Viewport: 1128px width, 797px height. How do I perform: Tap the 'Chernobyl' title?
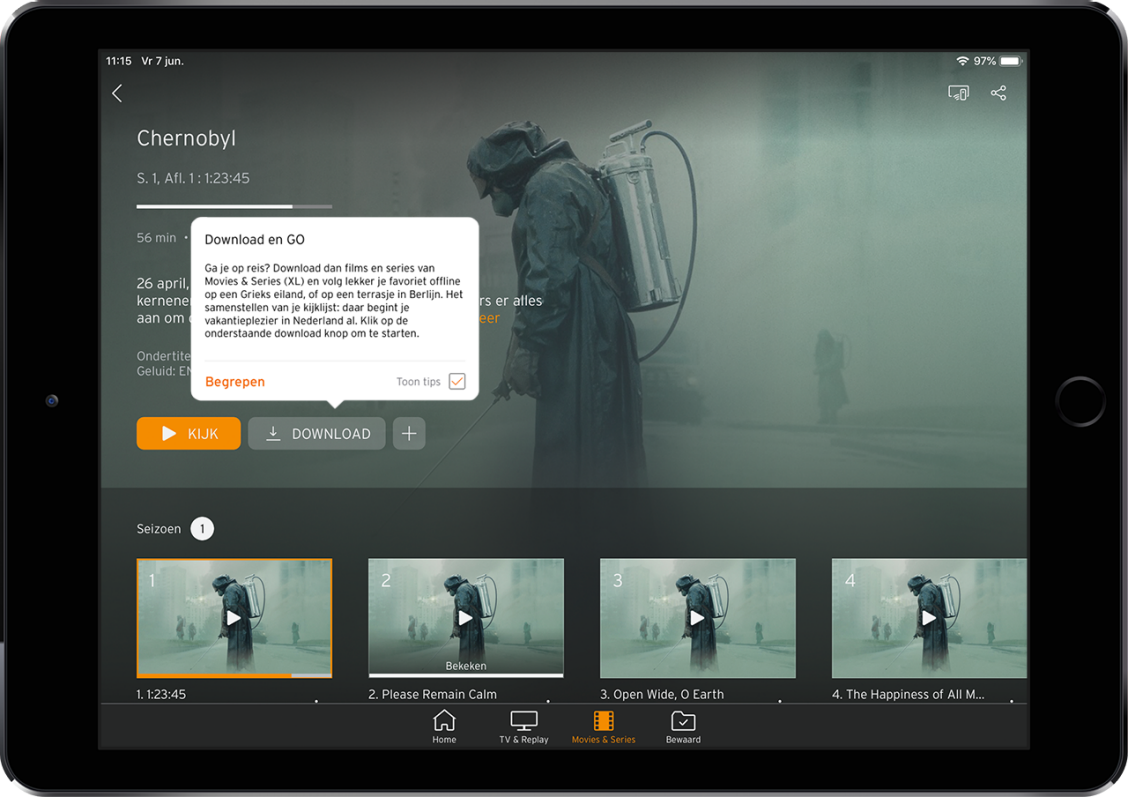[x=186, y=138]
